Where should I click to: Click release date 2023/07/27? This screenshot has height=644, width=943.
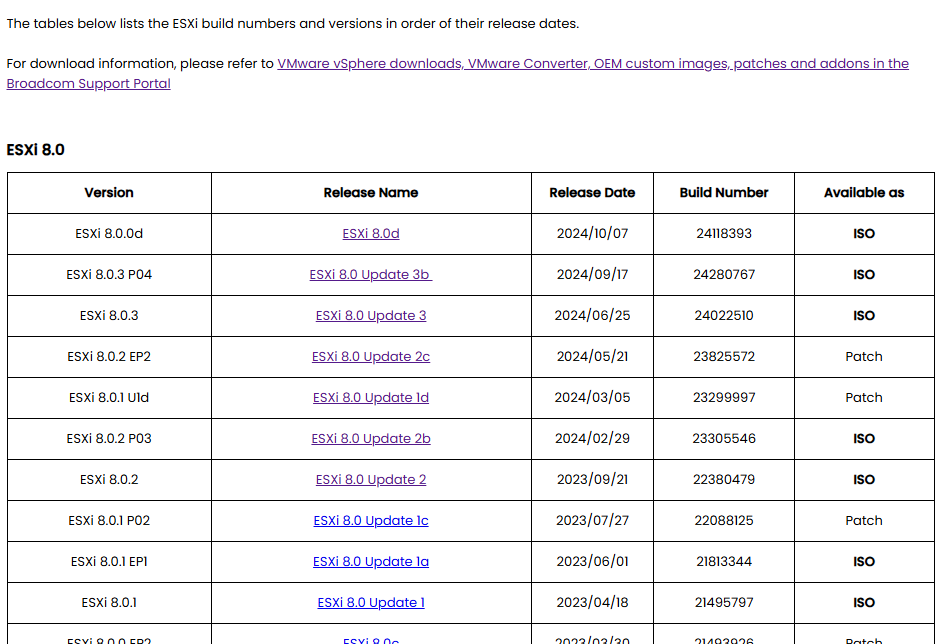tap(592, 520)
